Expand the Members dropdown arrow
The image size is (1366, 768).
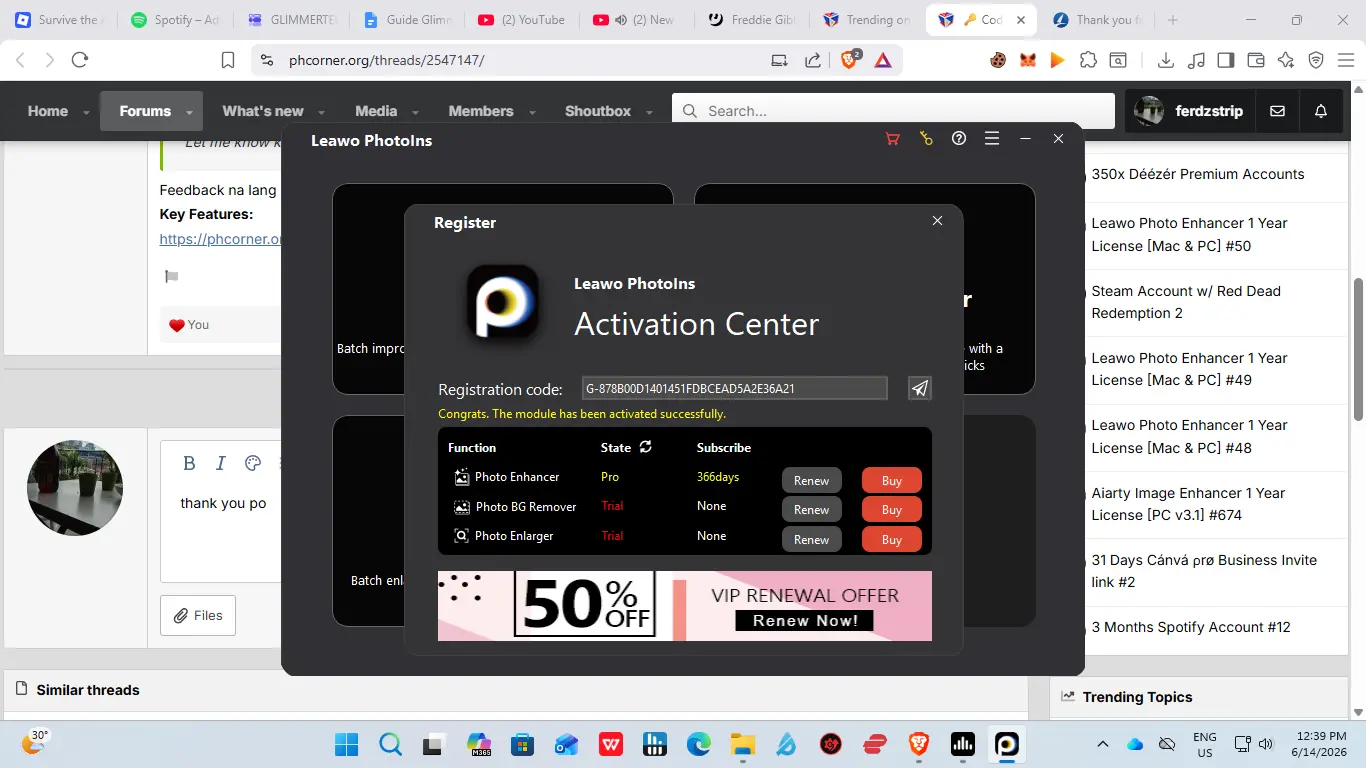(531, 112)
